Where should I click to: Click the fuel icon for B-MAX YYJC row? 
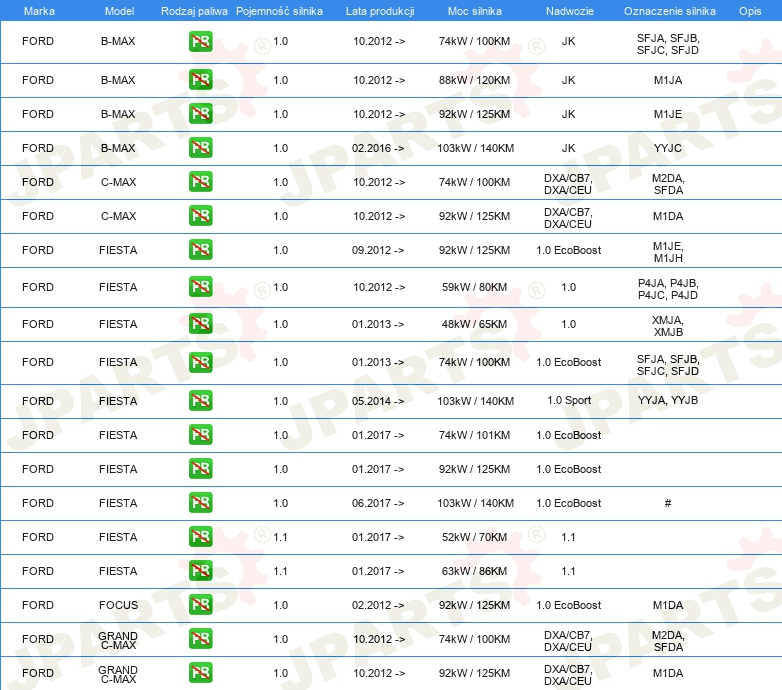(200, 148)
